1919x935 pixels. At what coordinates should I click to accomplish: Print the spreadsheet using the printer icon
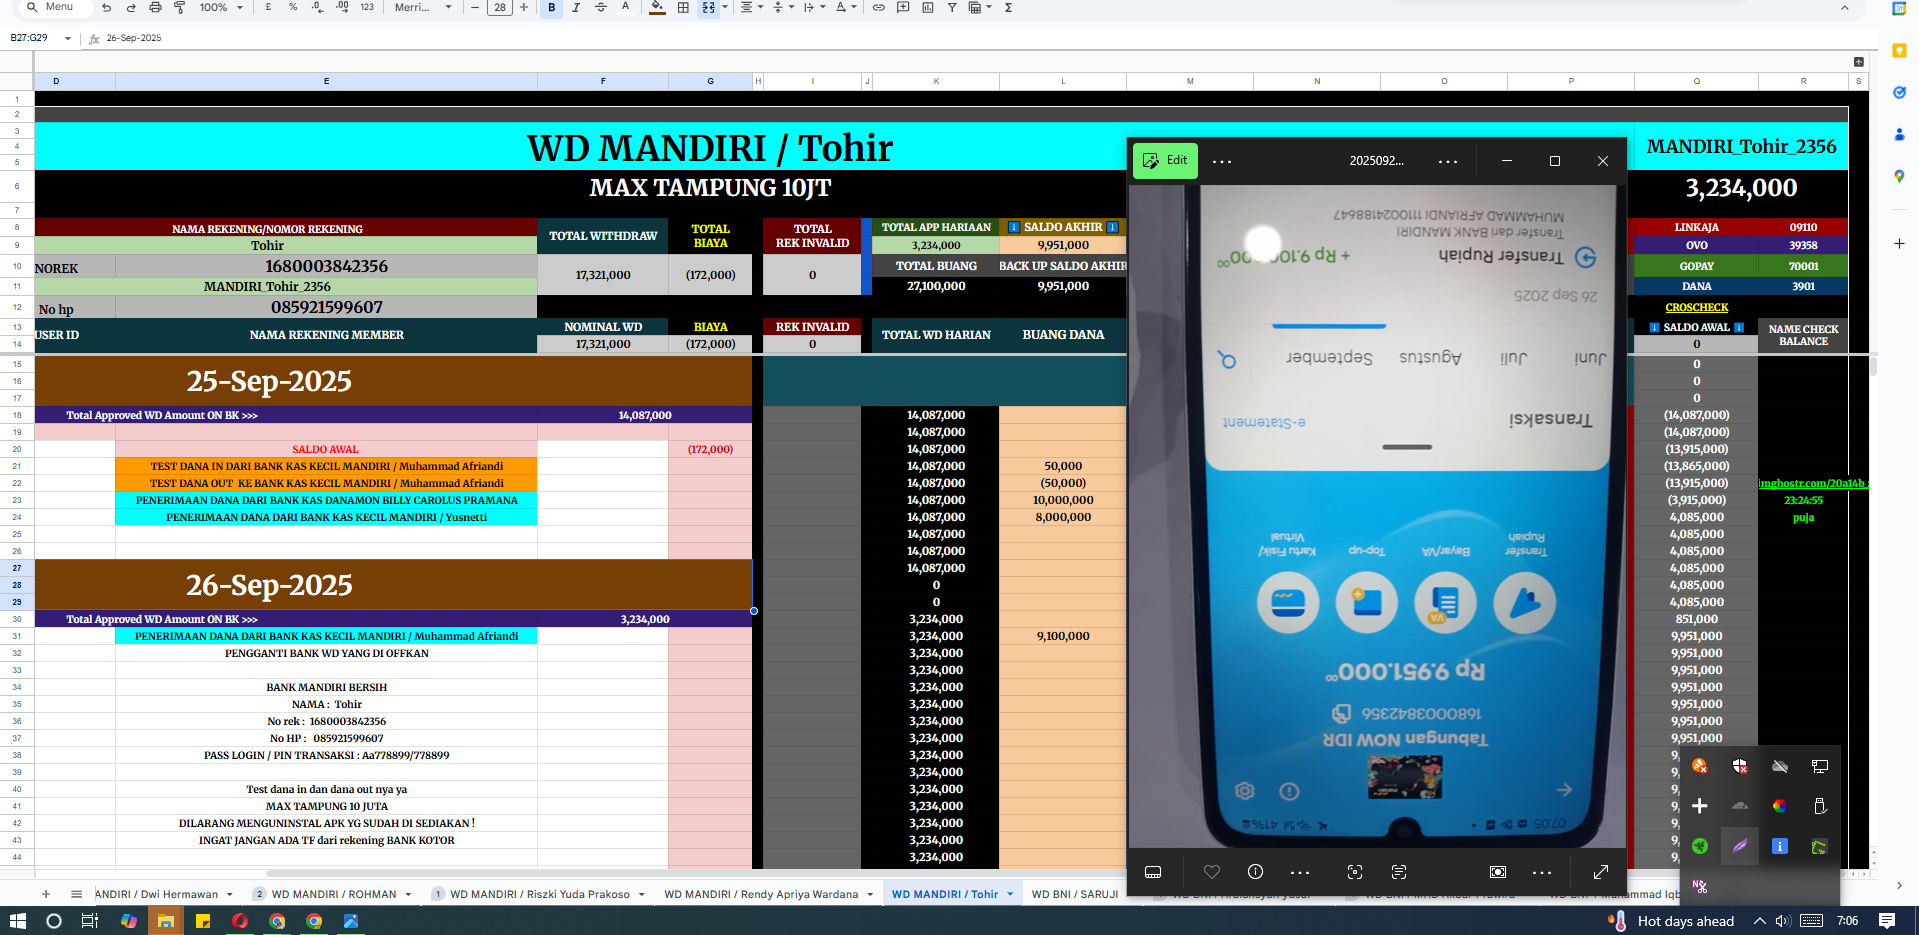(155, 7)
